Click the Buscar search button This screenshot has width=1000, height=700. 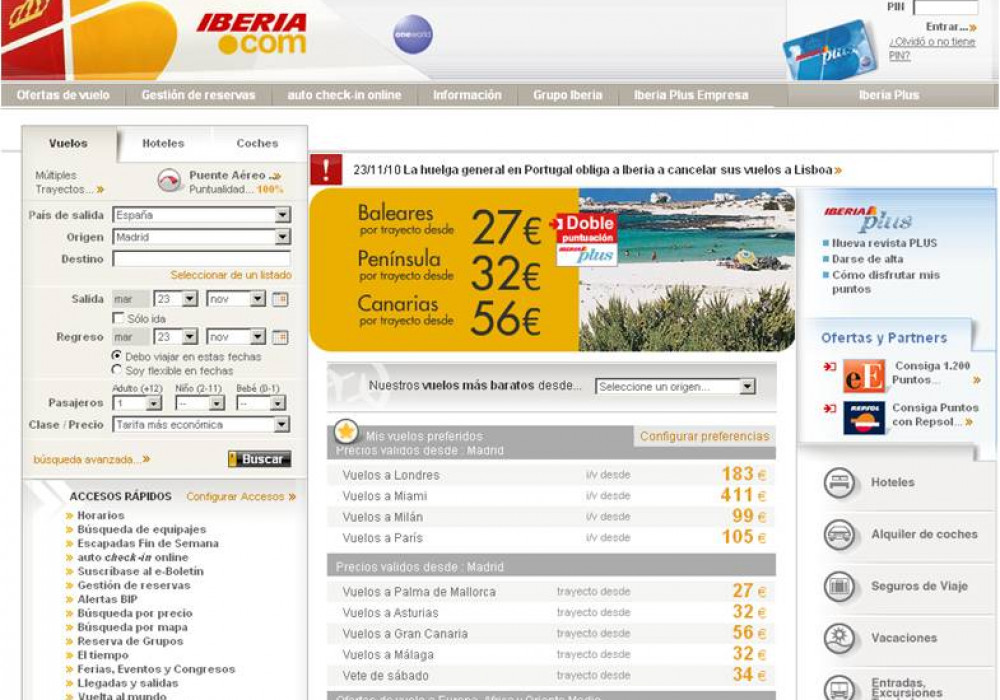point(260,459)
